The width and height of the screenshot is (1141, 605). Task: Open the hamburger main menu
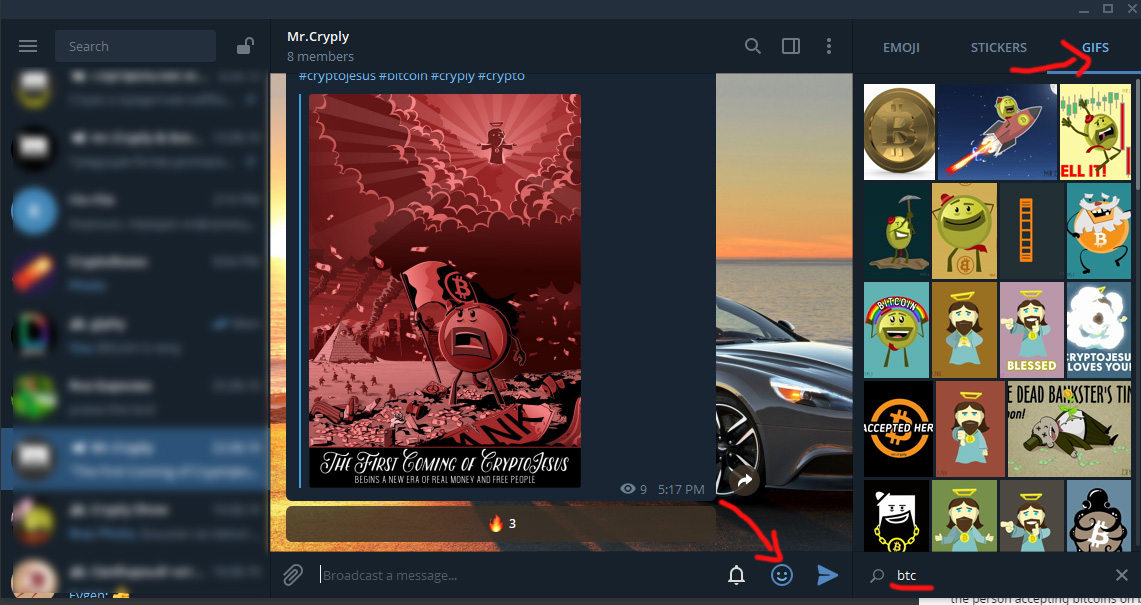28,47
